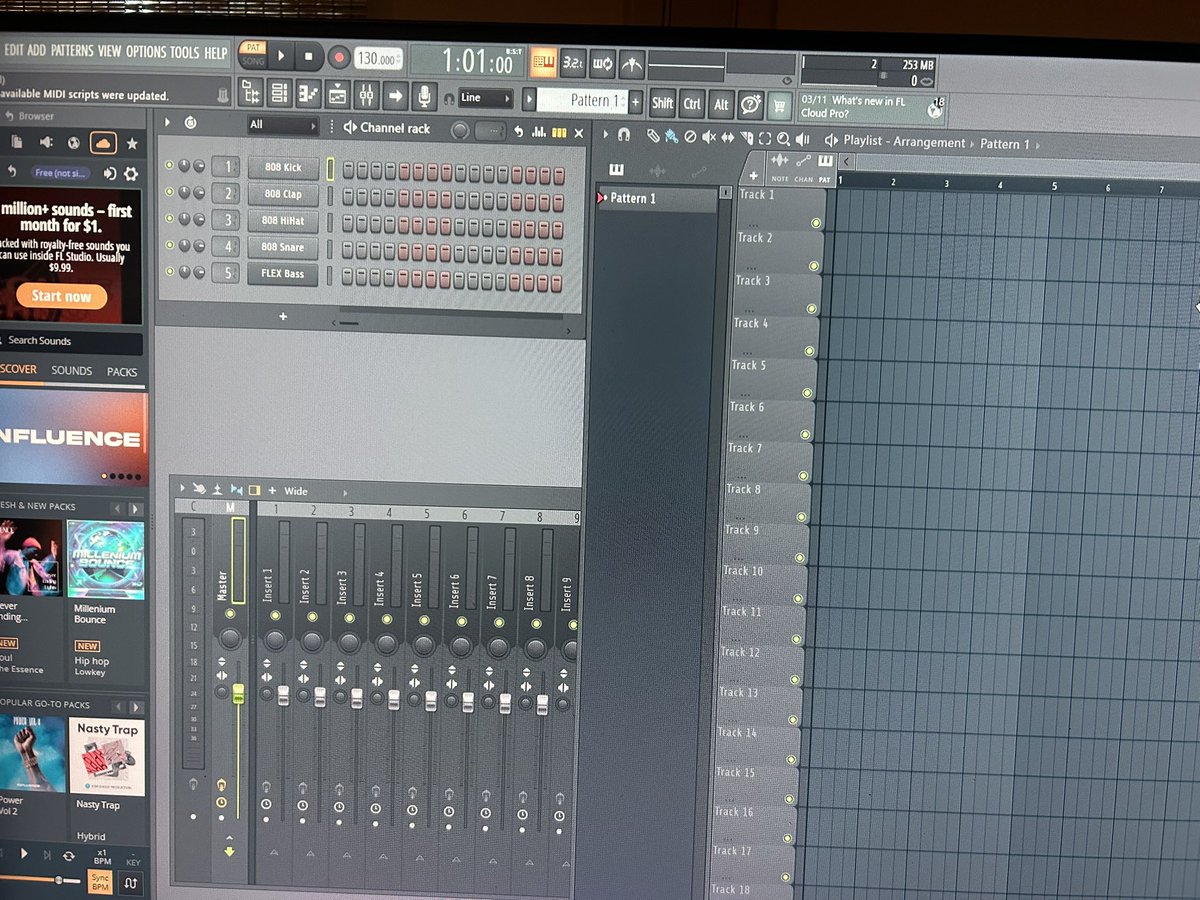Image resolution: width=1200 pixels, height=900 pixels.
Task: Open the EDIT menu
Action: click(13, 50)
